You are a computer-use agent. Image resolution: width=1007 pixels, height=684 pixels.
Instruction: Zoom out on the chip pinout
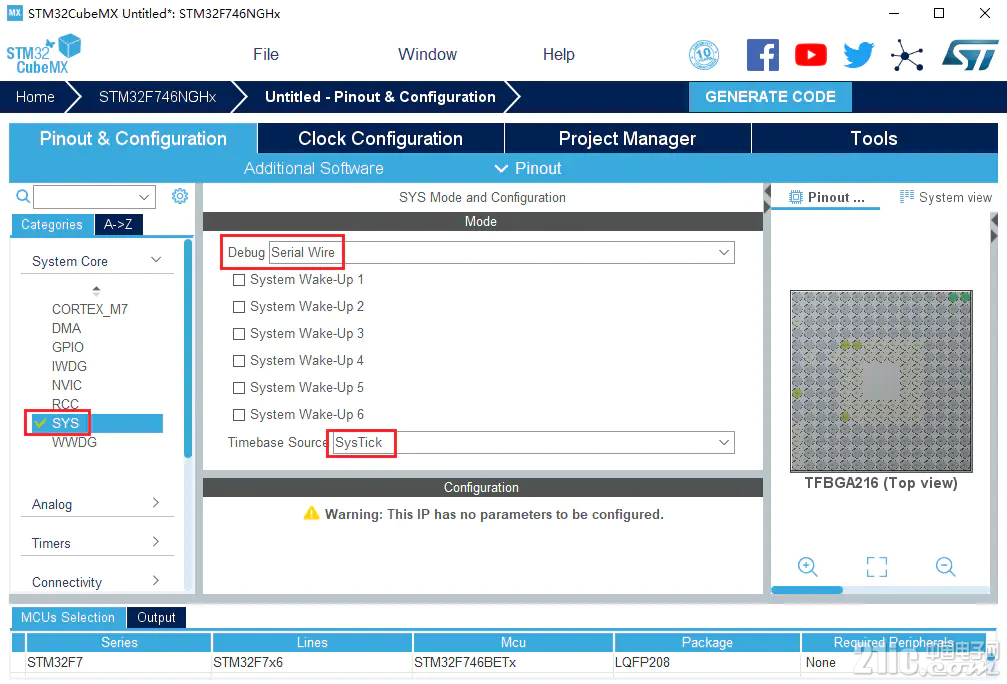click(x=945, y=566)
